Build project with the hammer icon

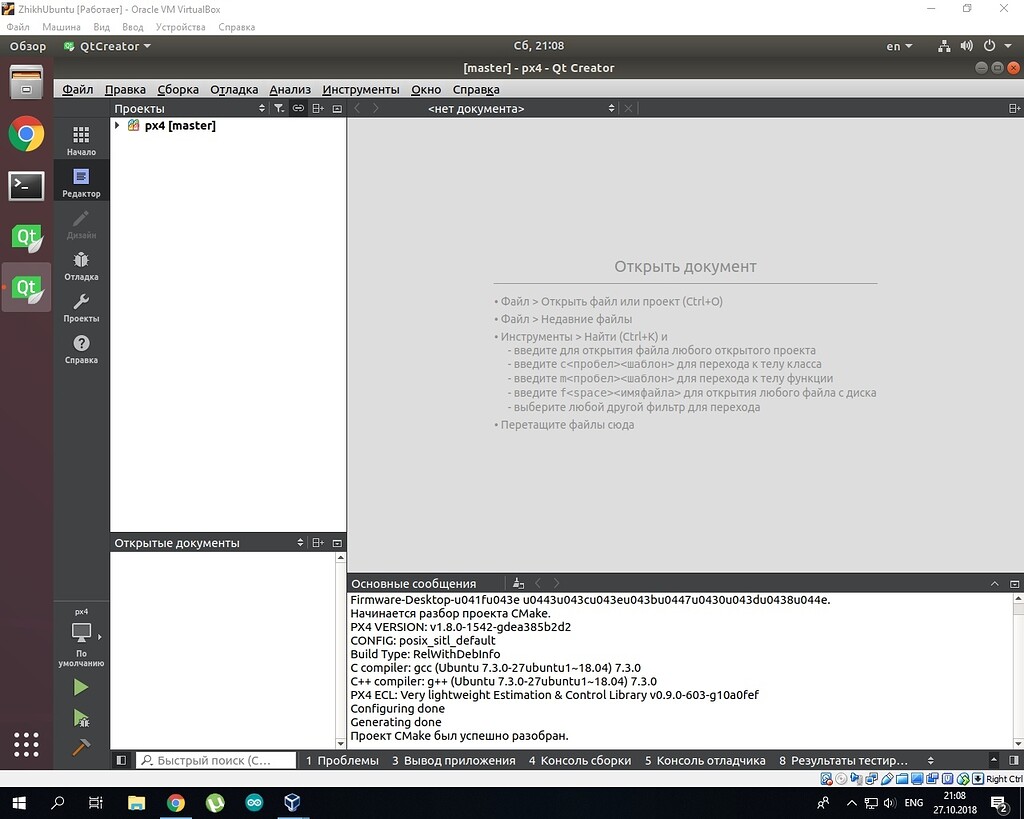coord(81,747)
